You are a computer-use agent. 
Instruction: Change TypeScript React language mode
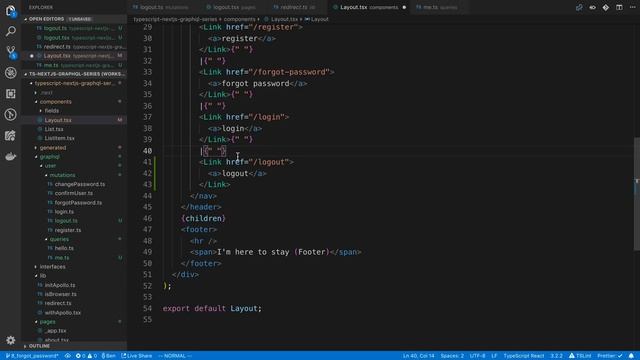pyautogui.click(x=523, y=356)
